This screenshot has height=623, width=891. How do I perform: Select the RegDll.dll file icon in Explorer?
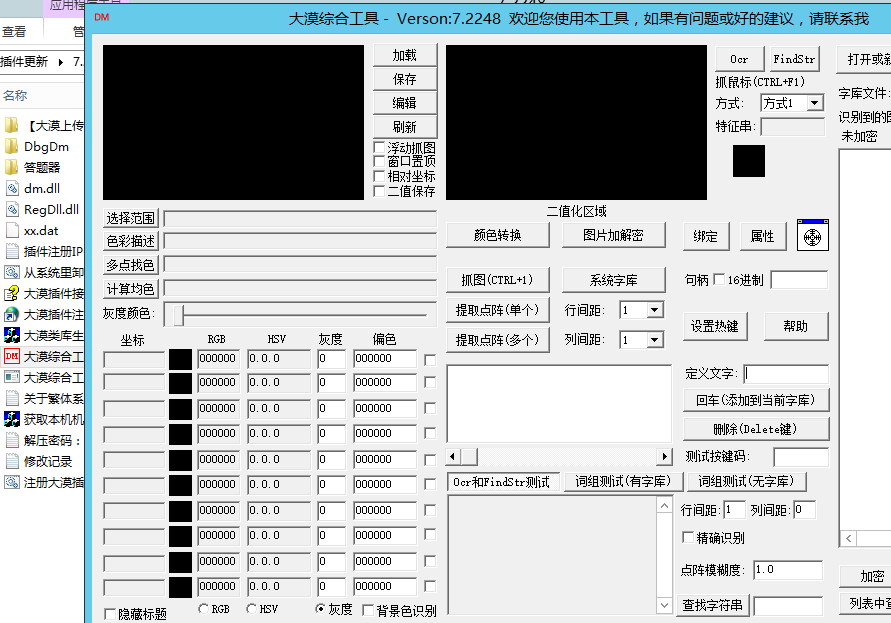coord(11,209)
